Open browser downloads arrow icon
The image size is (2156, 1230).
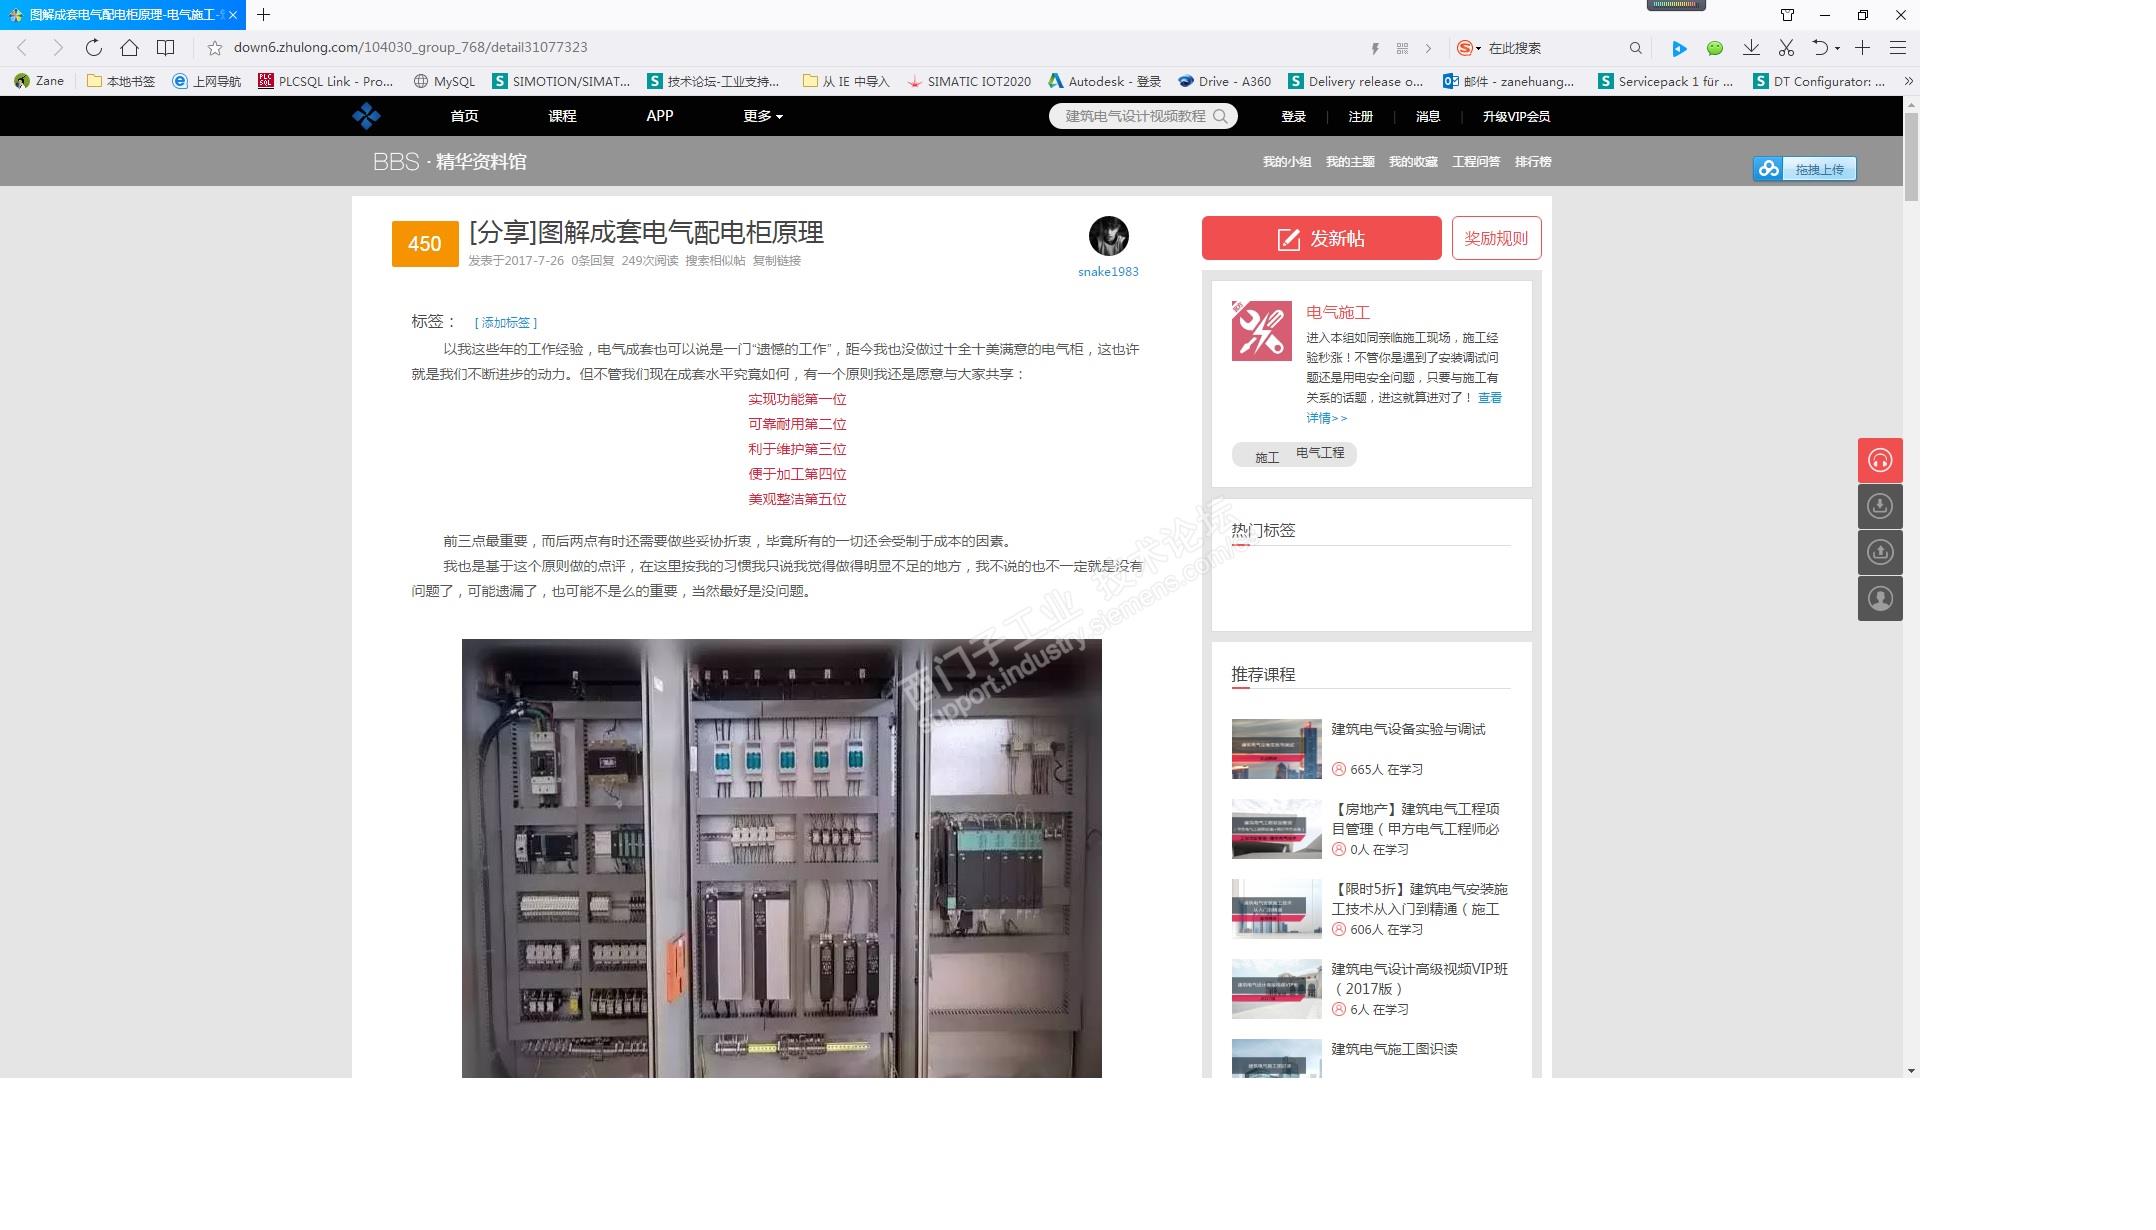(1751, 48)
